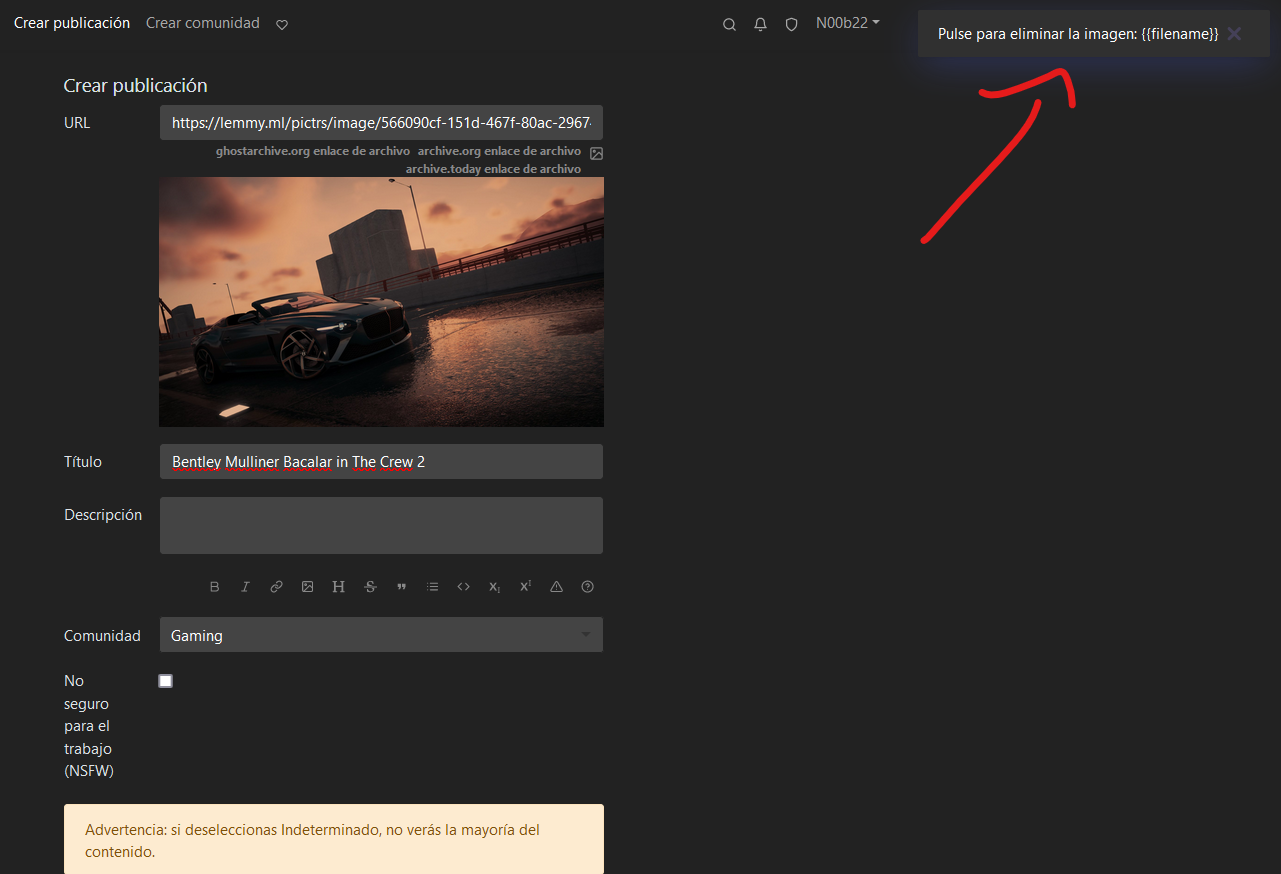Screen dimensions: 1281x874
Task: Click the upload image icon in description toolbar
Action: coord(308,587)
